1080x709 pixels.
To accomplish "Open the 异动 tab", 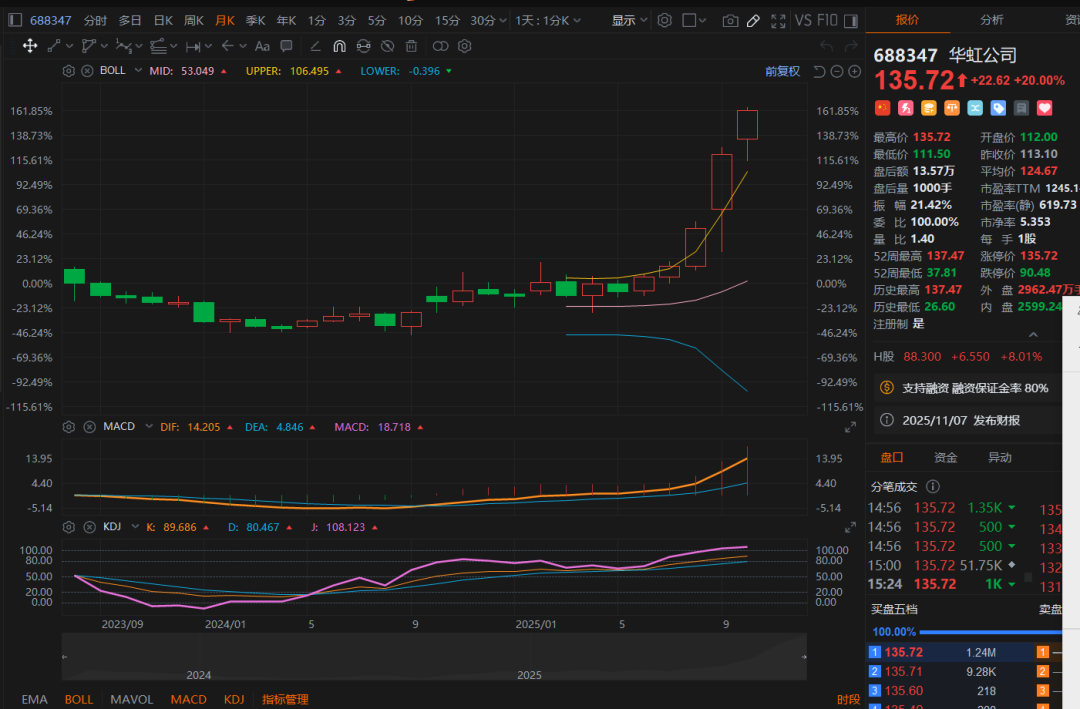I will point(999,458).
